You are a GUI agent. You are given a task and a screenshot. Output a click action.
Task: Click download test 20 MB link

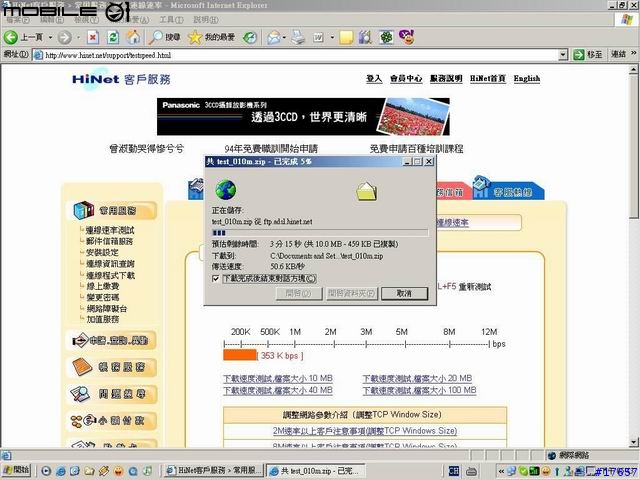[417, 378]
